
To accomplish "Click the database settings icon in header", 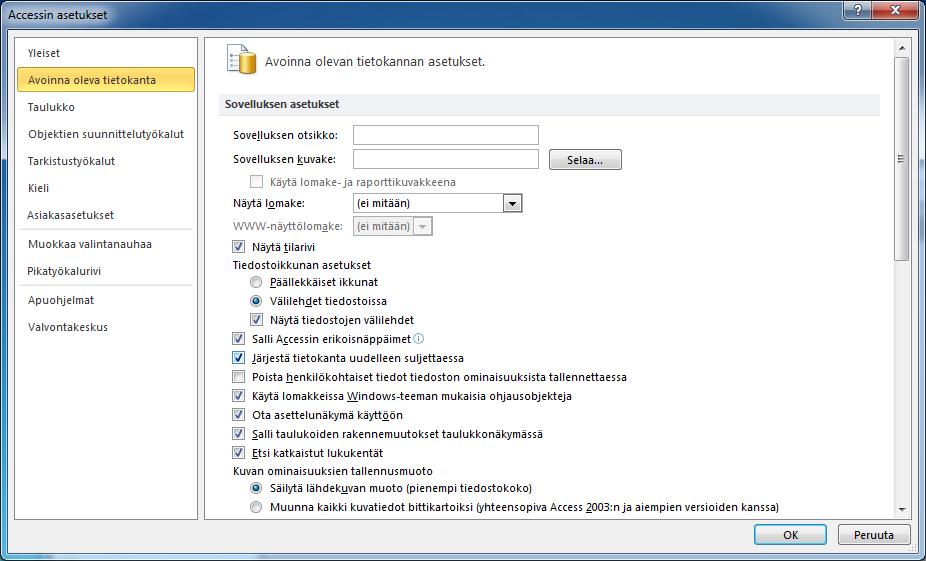I will pos(242,59).
